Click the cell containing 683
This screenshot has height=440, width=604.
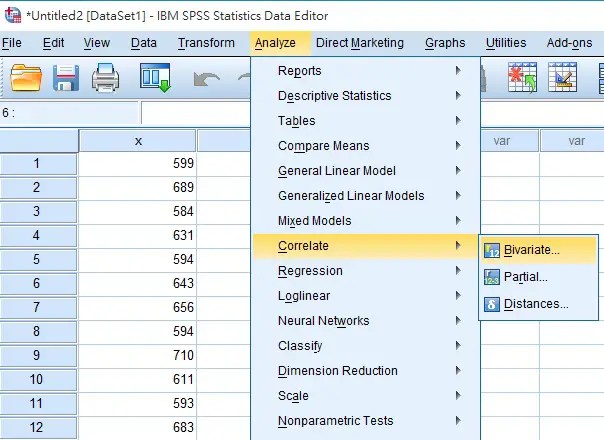pos(138,427)
